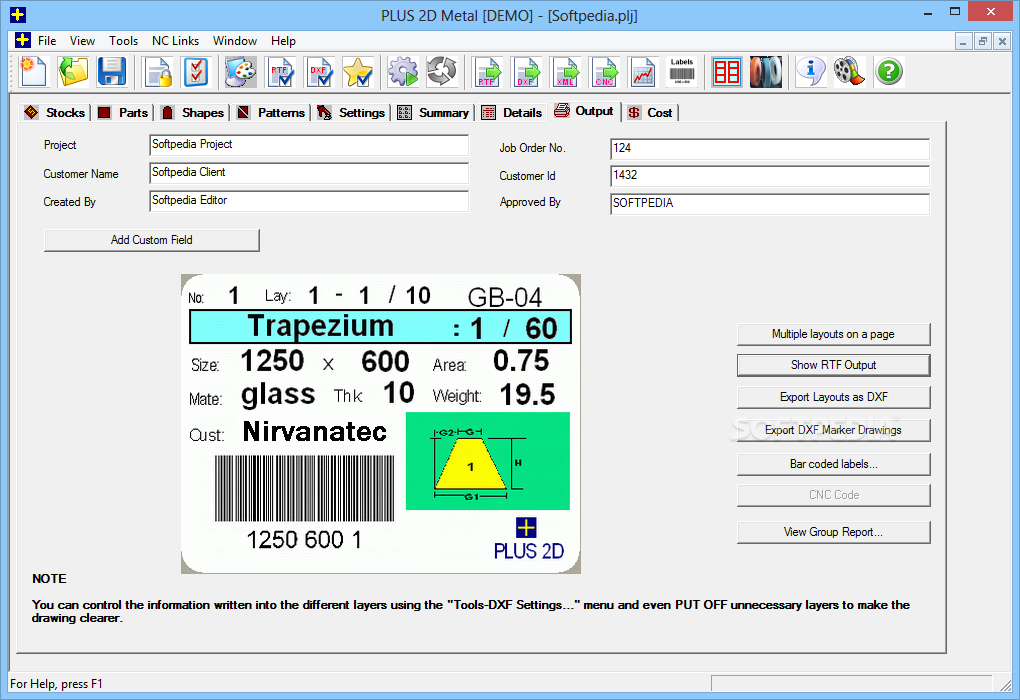Click the red grid layout icon
Image resolution: width=1020 pixels, height=700 pixels.
(727, 72)
